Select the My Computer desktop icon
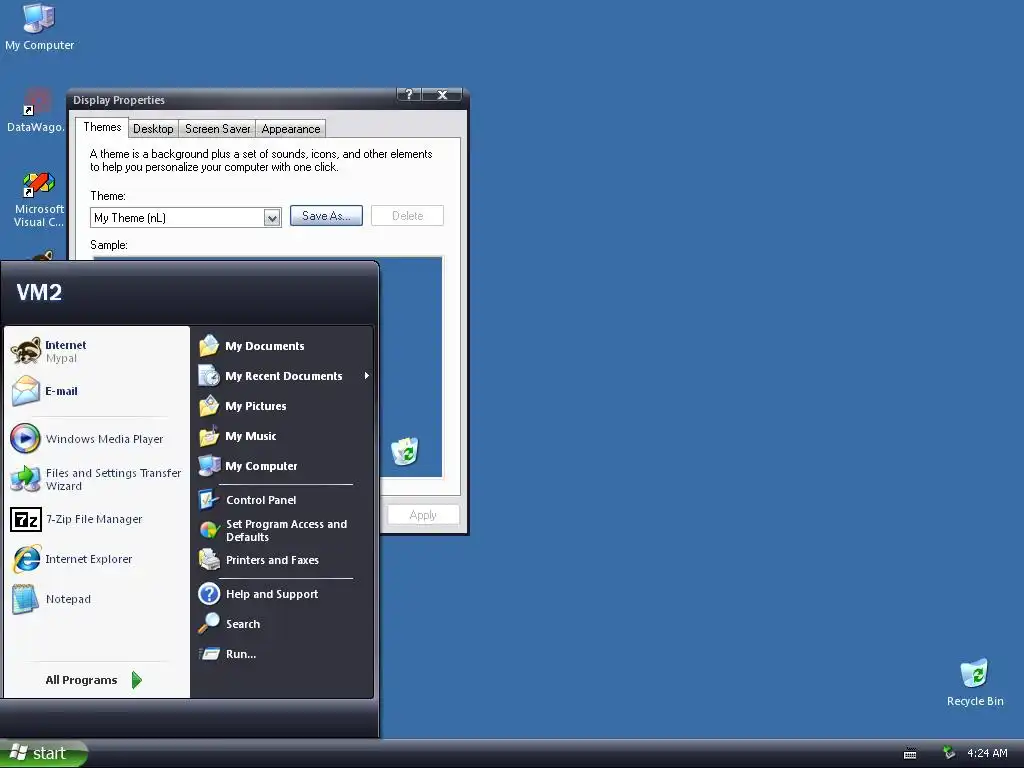 39,26
